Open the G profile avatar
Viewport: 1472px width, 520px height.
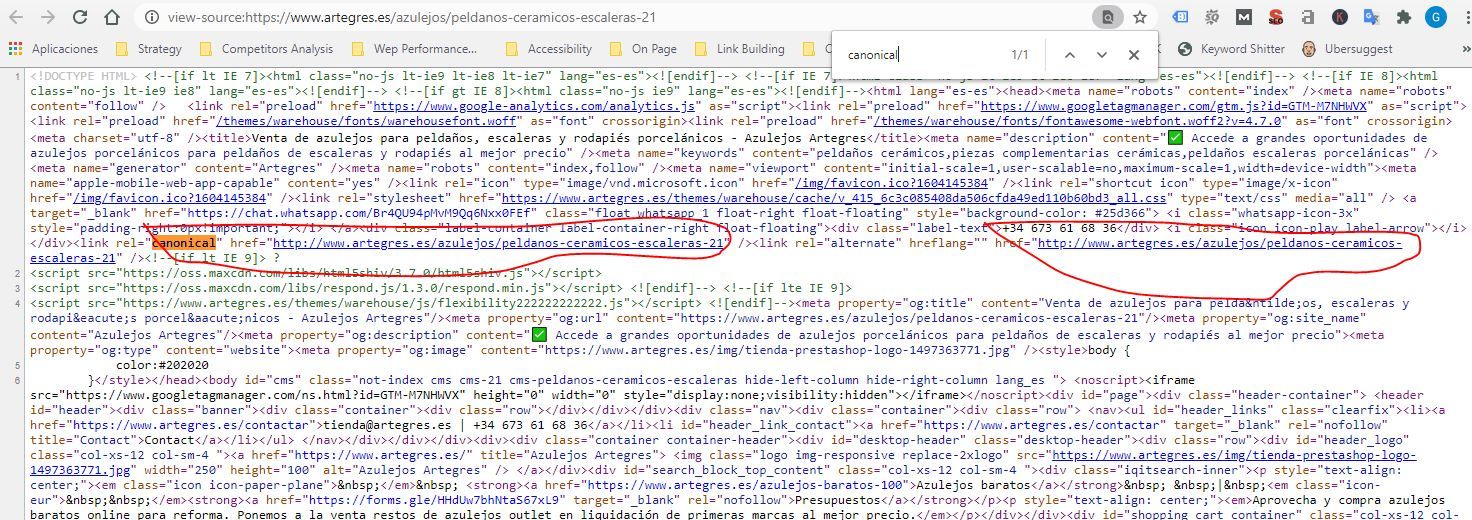[x=1436, y=17]
